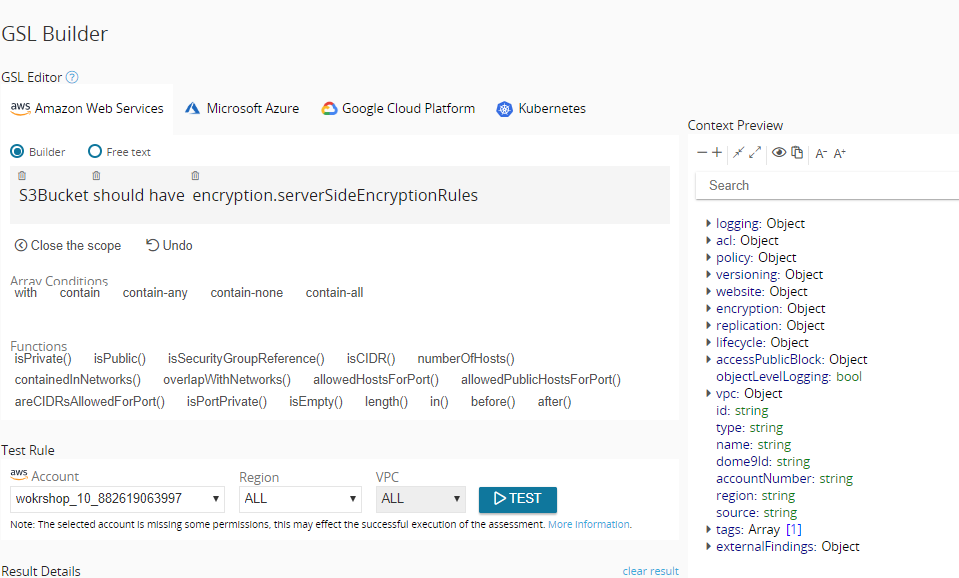This screenshot has width=959, height=578.
Task: Insert the containedInNetworks() function
Action: [x=78, y=380]
